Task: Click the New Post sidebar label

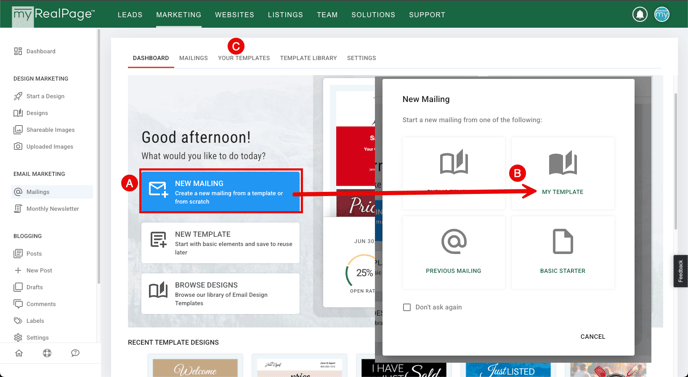Action: pyautogui.click(x=39, y=270)
